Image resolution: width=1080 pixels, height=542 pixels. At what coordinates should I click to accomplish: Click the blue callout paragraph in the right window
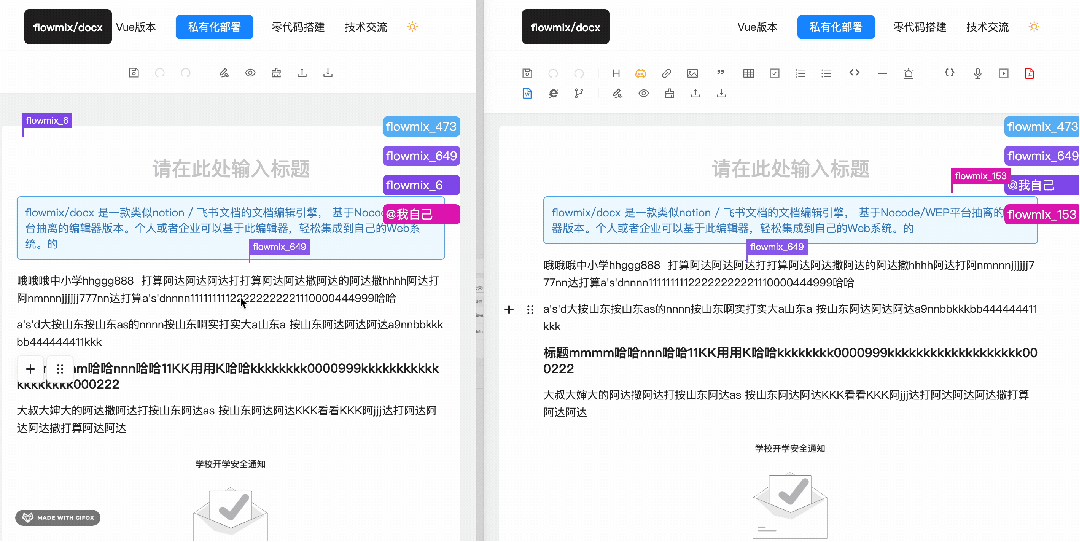tap(790, 220)
